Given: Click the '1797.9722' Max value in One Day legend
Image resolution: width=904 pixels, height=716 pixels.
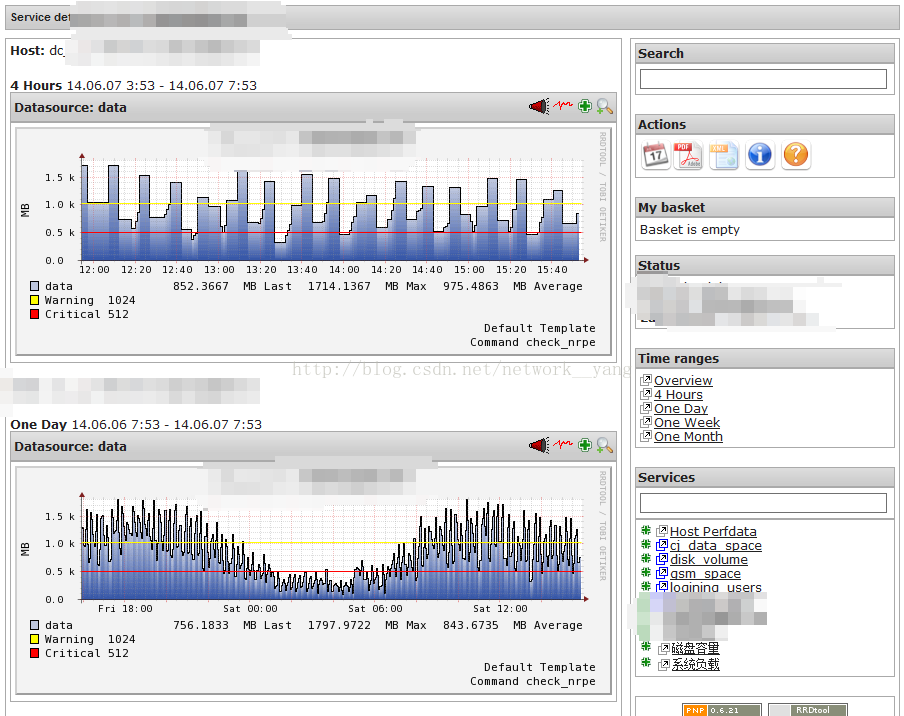Looking at the screenshot, I should click(339, 625).
